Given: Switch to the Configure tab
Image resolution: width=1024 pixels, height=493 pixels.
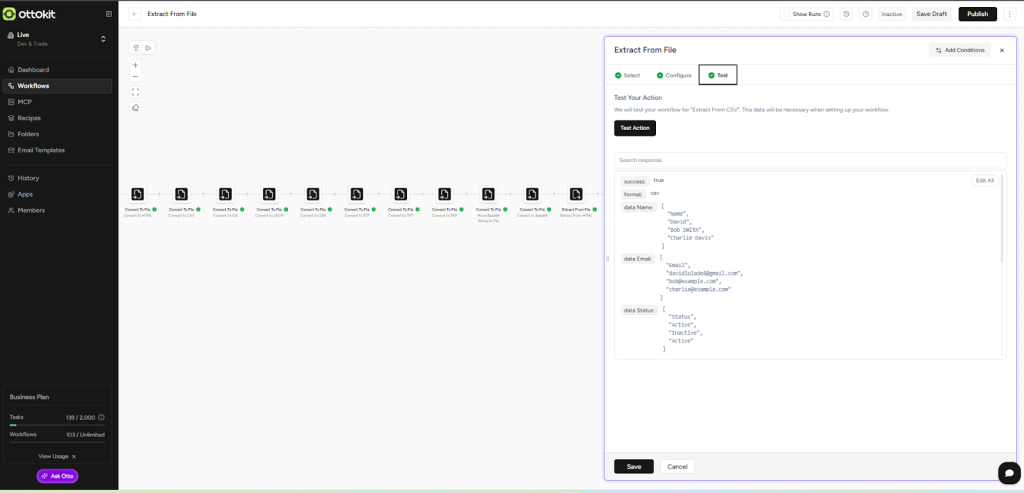Looking at the screenshot, I should (674, 75).
